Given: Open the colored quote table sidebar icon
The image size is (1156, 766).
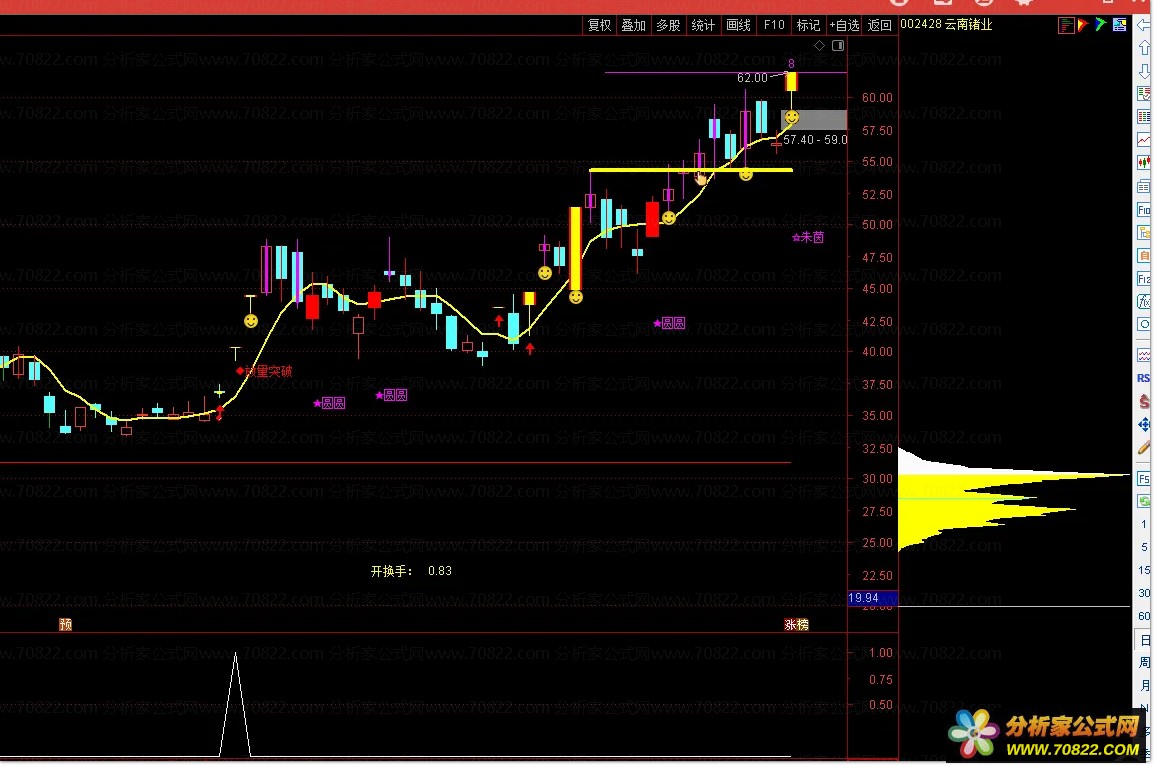Looking at the screenshot, I should [x=1144, y=116].
